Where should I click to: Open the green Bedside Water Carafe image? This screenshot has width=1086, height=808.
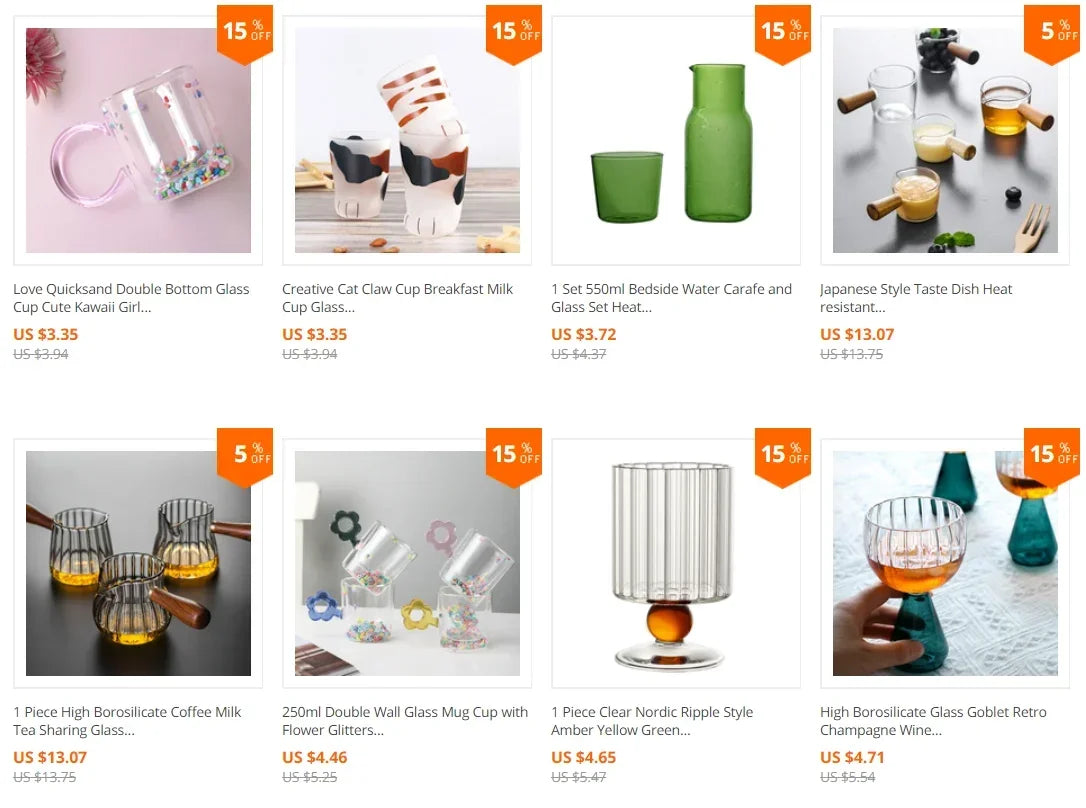[676, 140]
